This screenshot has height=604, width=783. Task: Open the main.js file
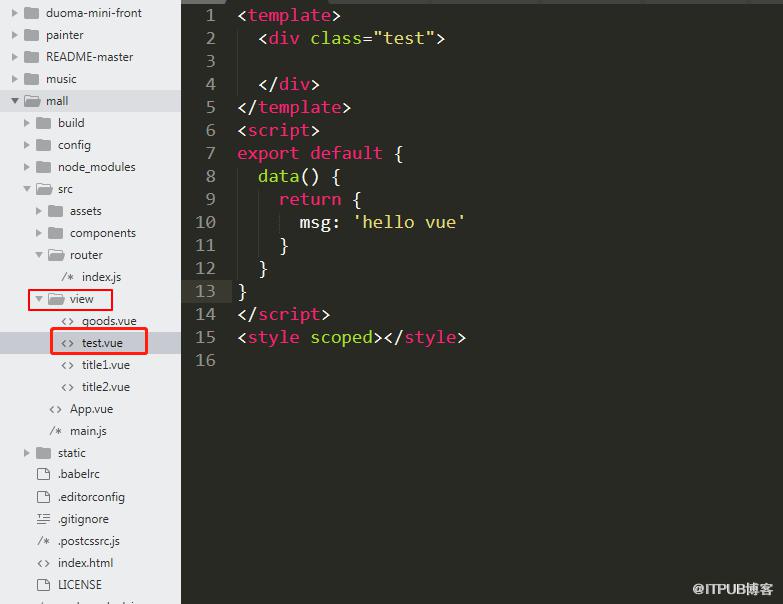coord(88,431)
